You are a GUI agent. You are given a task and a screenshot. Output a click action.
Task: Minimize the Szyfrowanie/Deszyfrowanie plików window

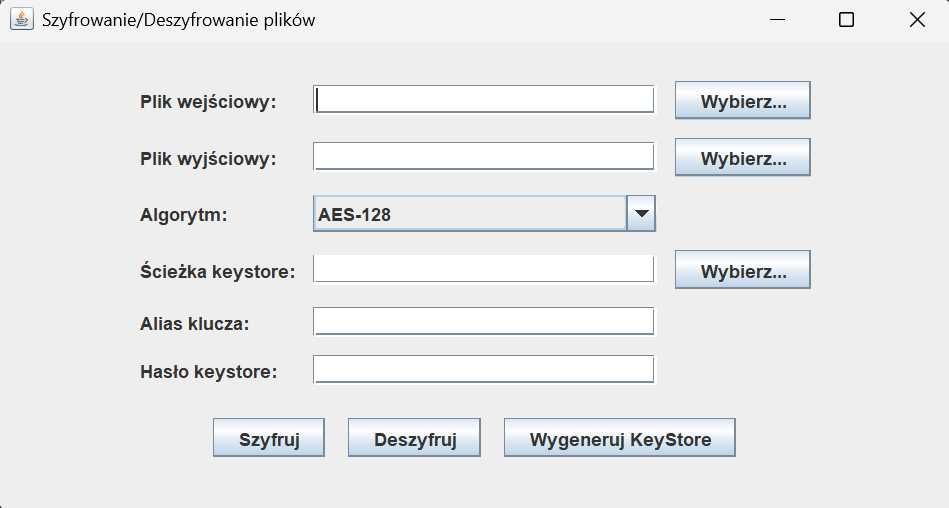pyautogui.click(x=776, y=20)
